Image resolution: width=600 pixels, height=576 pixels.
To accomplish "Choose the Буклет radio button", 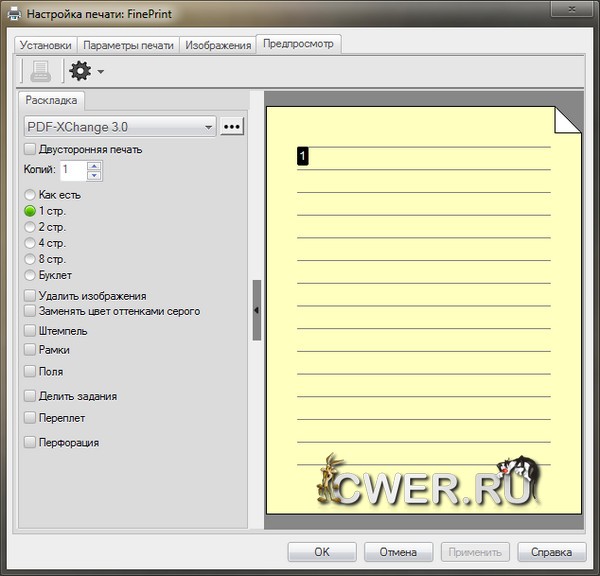I will pos(30,275).
